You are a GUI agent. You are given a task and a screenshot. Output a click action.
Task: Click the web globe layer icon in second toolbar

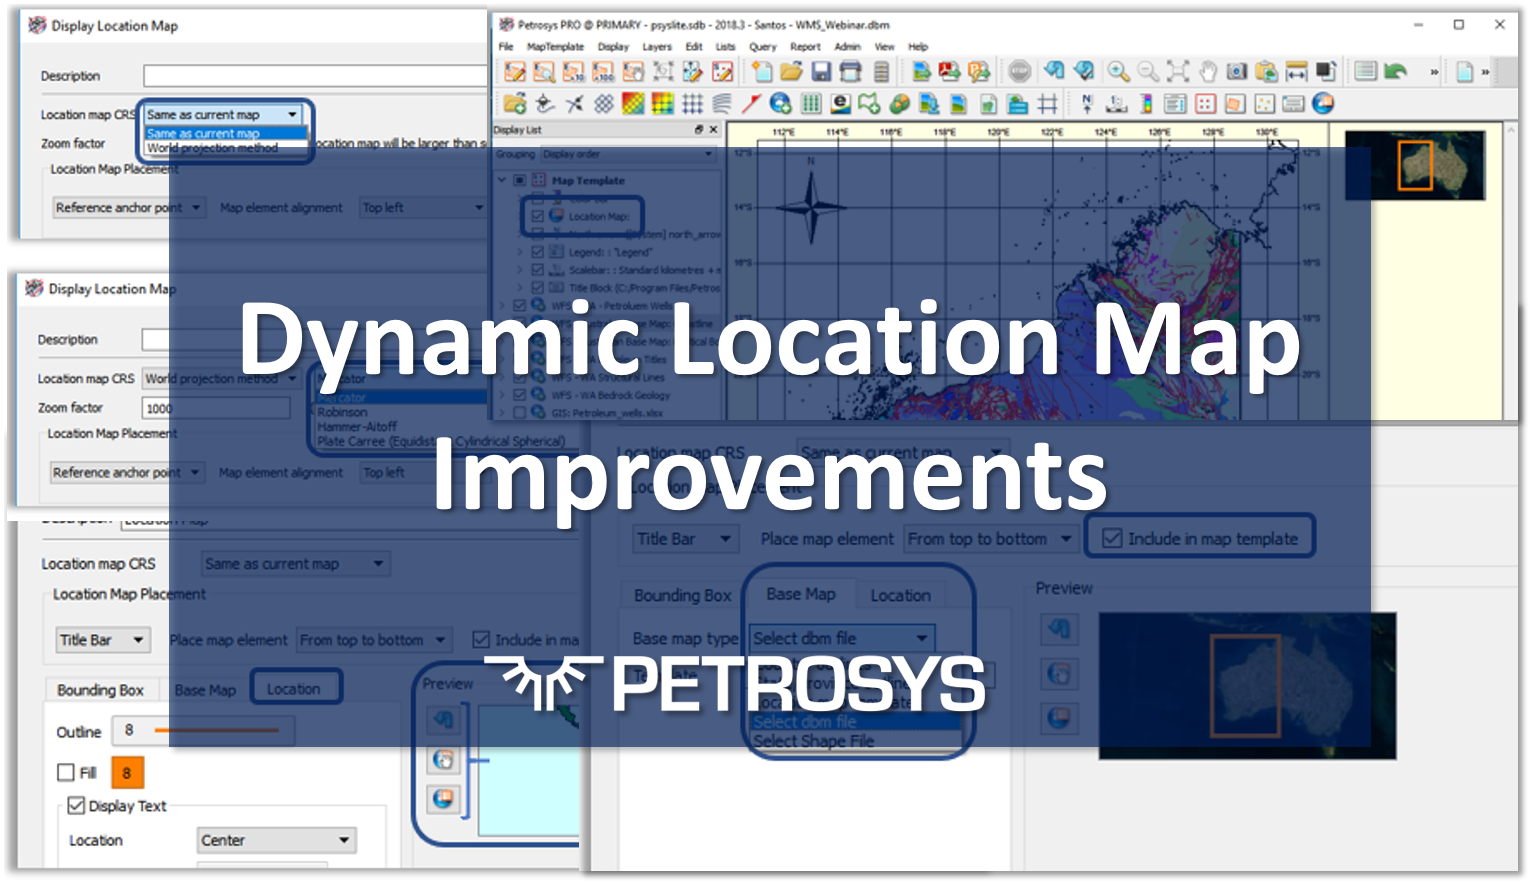click(x=781, y=103)
